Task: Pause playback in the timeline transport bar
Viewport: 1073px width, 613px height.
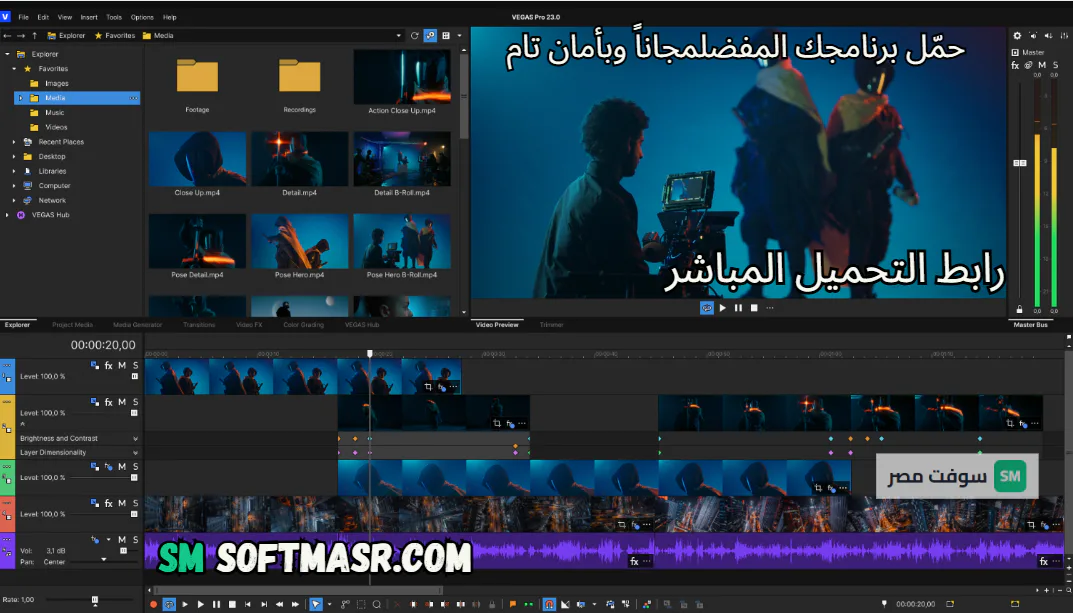Action: [x=216, y=605]
